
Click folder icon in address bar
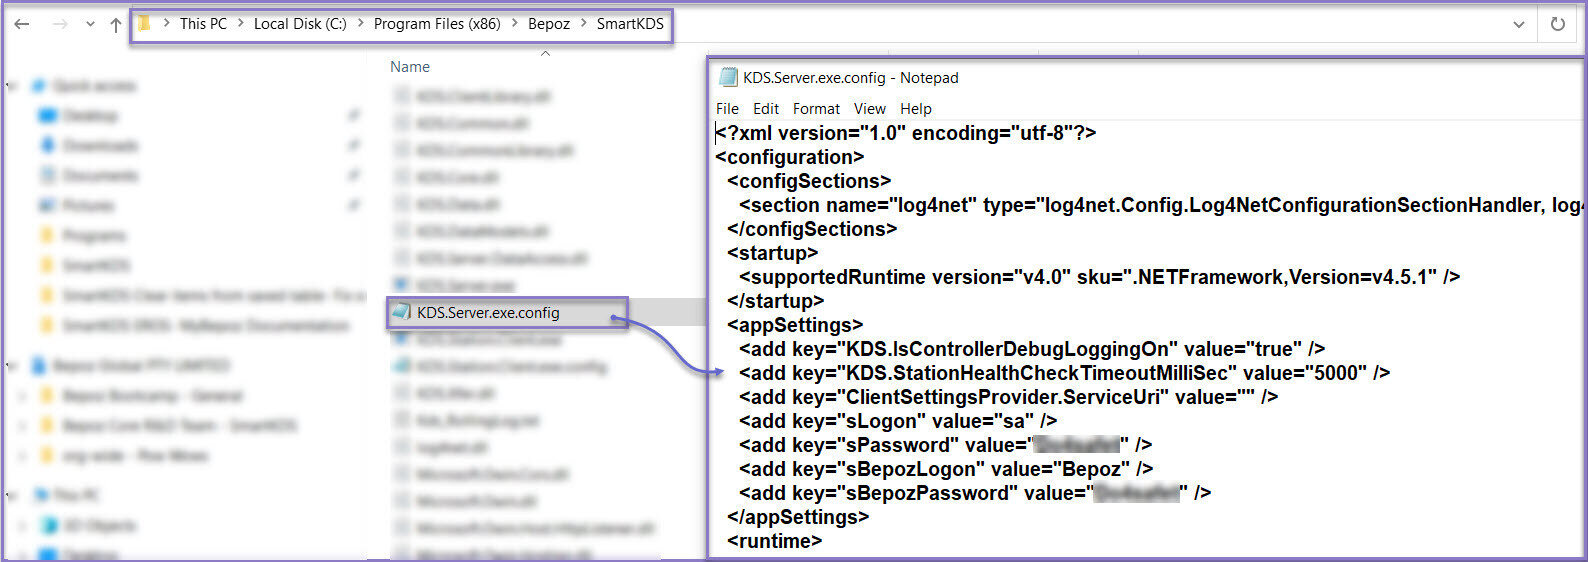pos(145,23)
